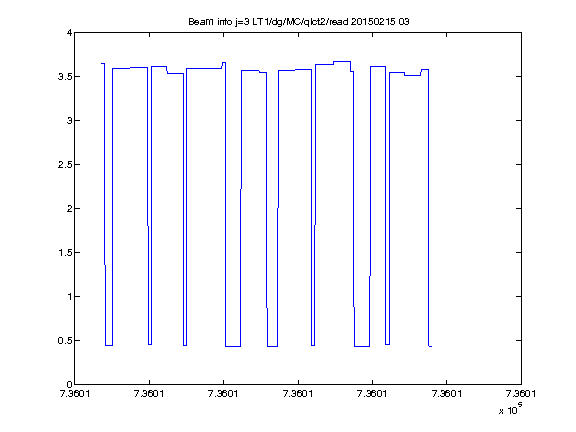The image size is (576, 432).
Task: Select the y-axis tick label "3"
Action: 69,120
